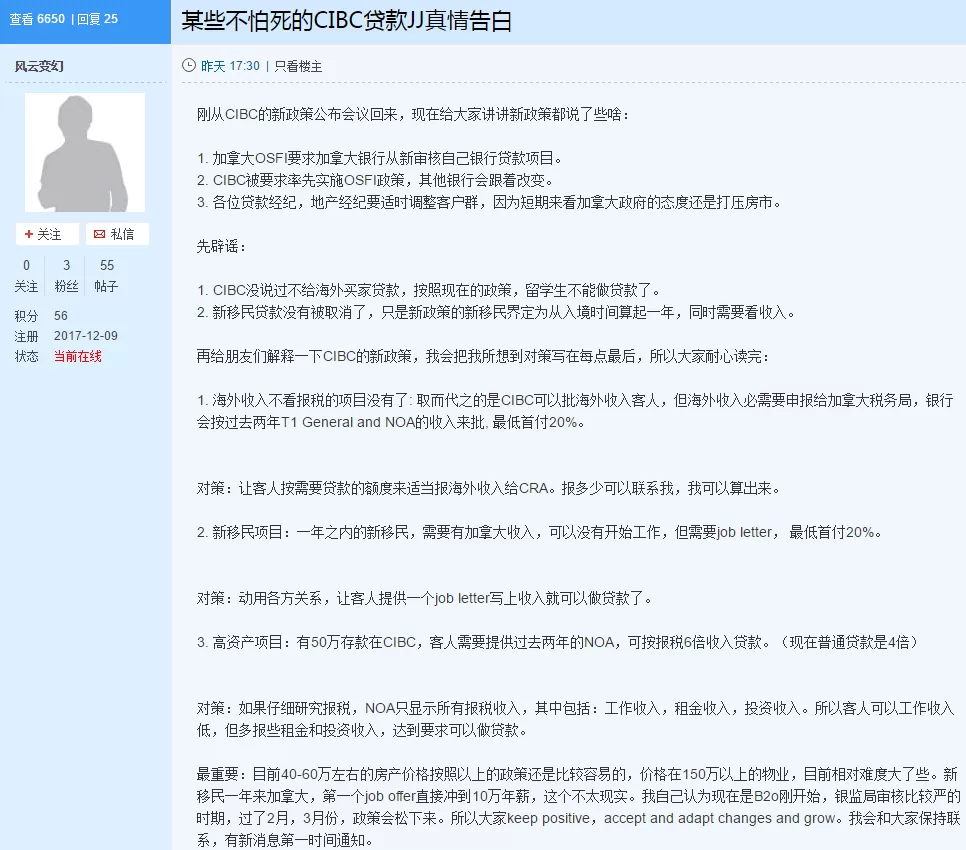Click the 当前在线 status text
The height and width of the screenshot is (850, 966).
coord(78,356)
